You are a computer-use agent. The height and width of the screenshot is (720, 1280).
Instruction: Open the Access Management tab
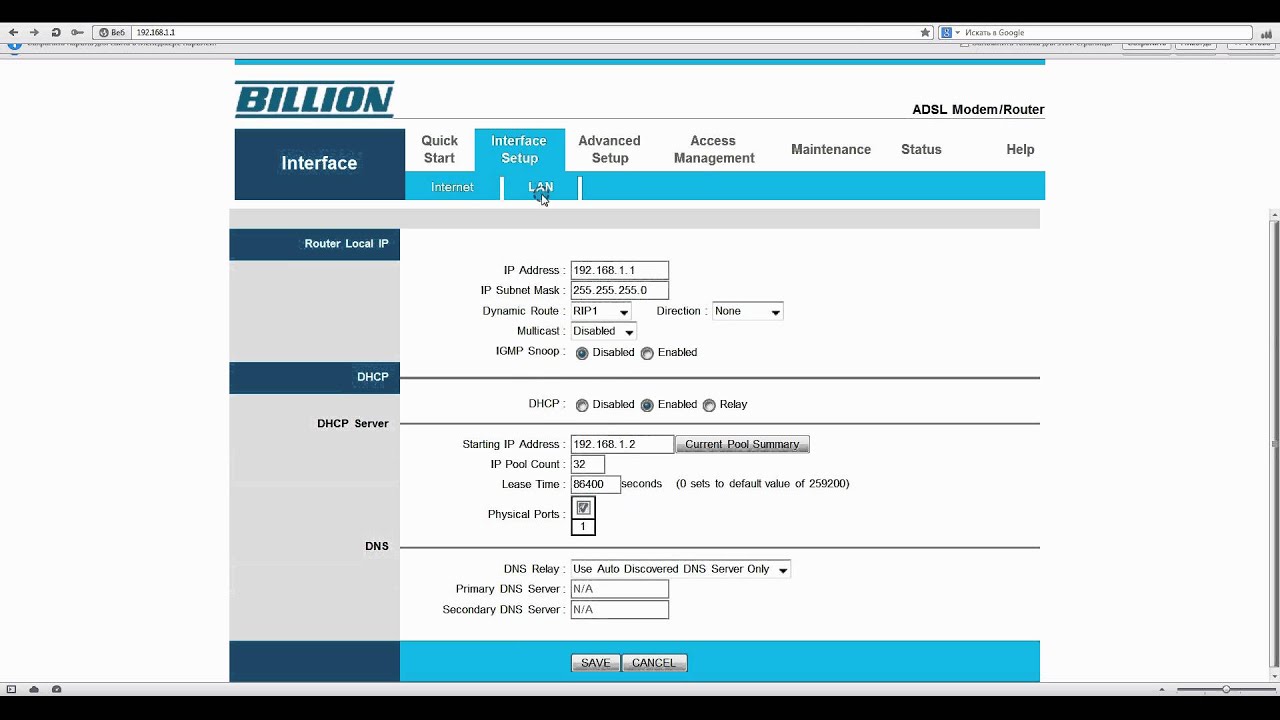[714, 149]
